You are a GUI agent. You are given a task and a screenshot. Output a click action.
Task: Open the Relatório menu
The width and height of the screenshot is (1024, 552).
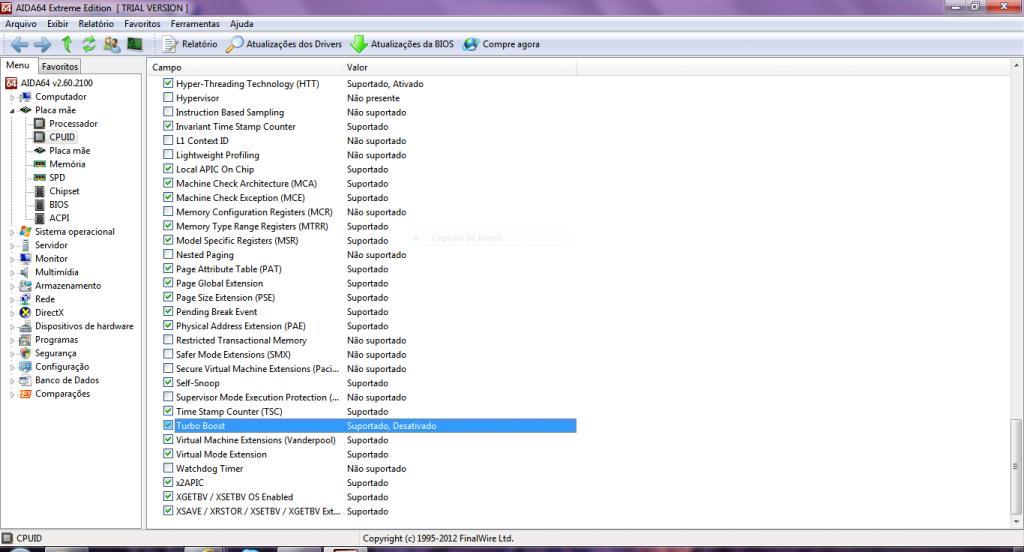(x=96, y=24)
